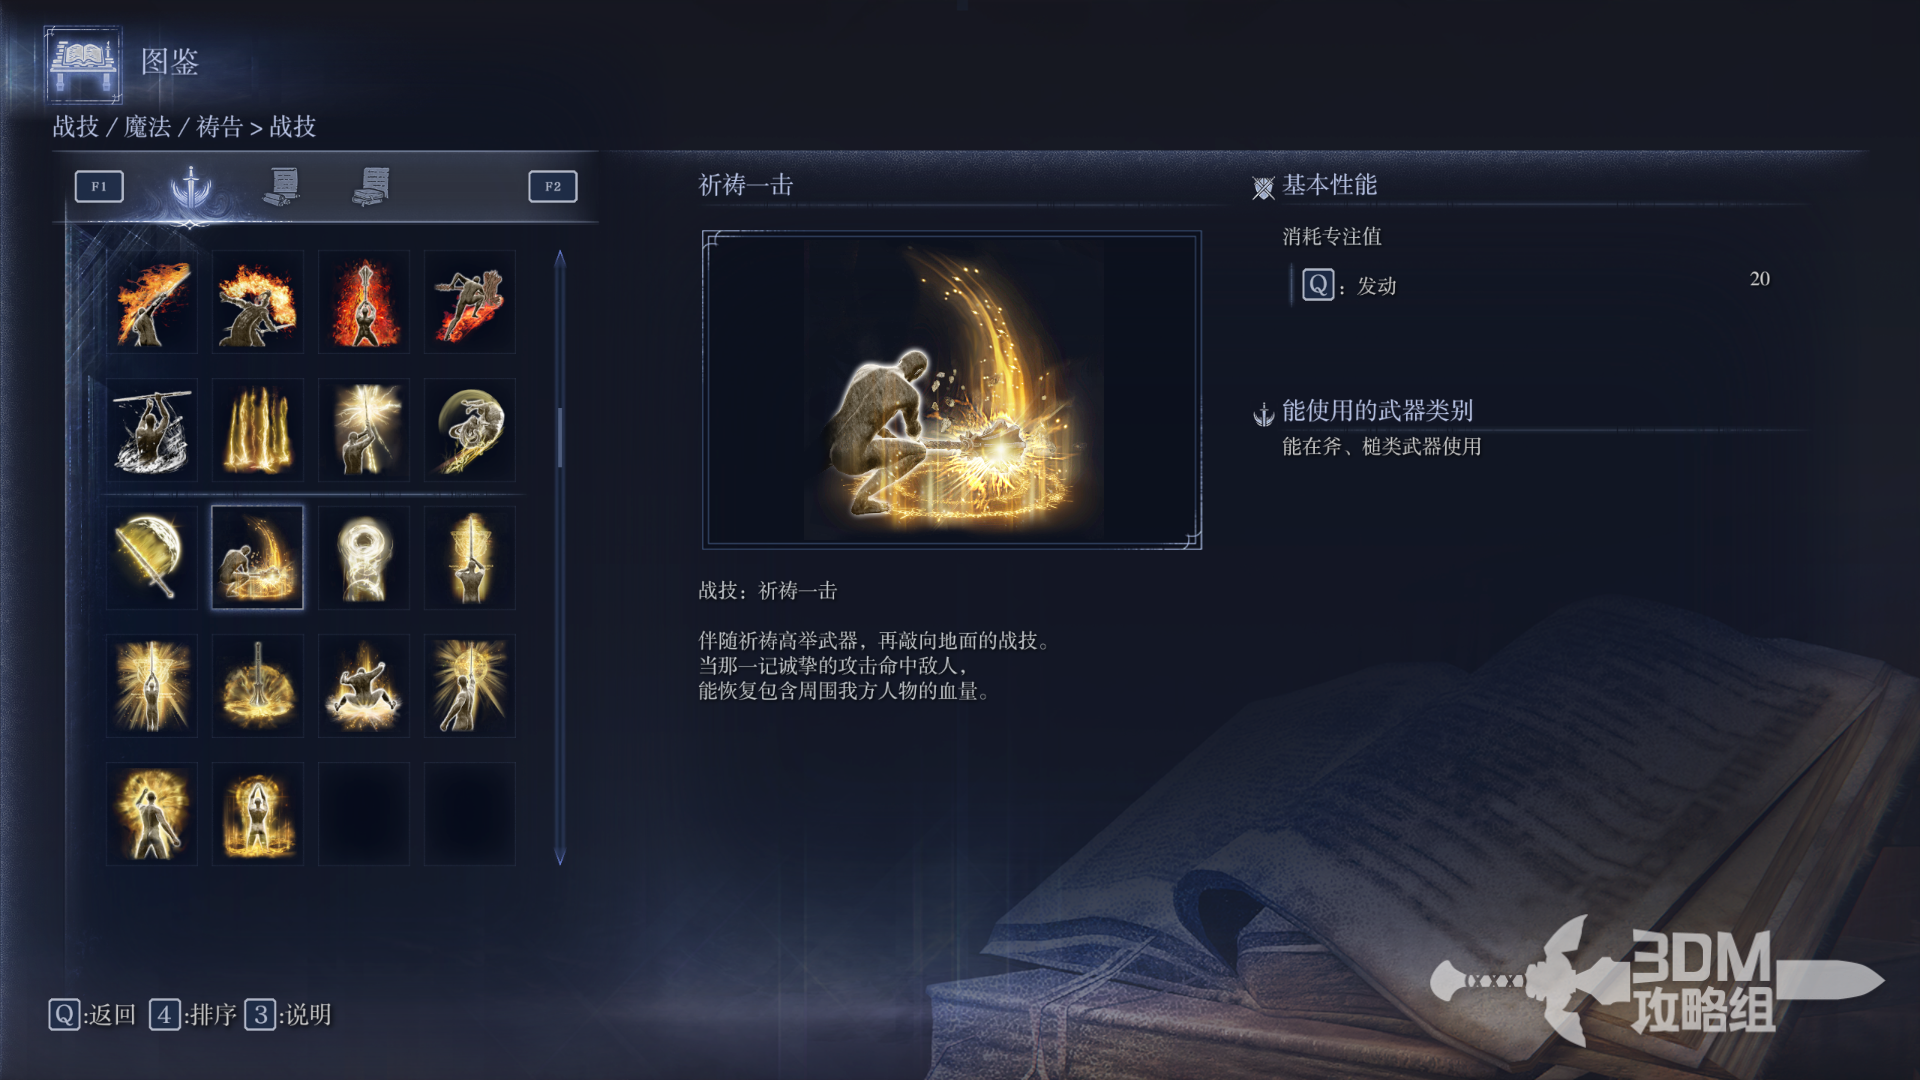This screenshot has width=1920, height=1080.
Task: Click the 排序 sort button prompt
Action: point(193,1015)
